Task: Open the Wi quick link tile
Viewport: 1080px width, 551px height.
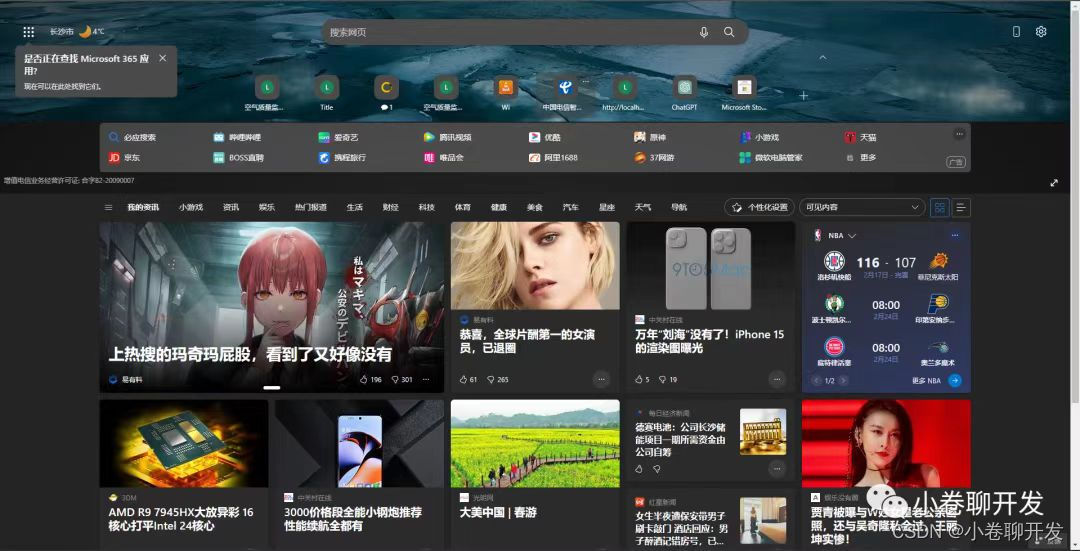Action: (506, 92)
